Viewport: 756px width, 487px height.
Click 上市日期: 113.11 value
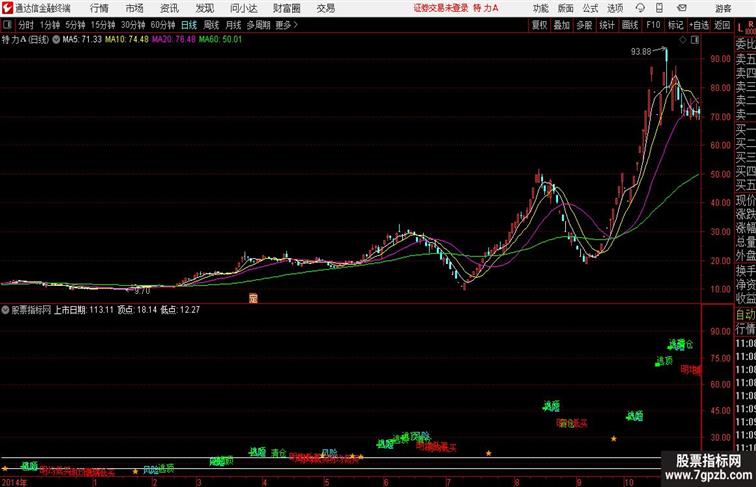point(83,310)
